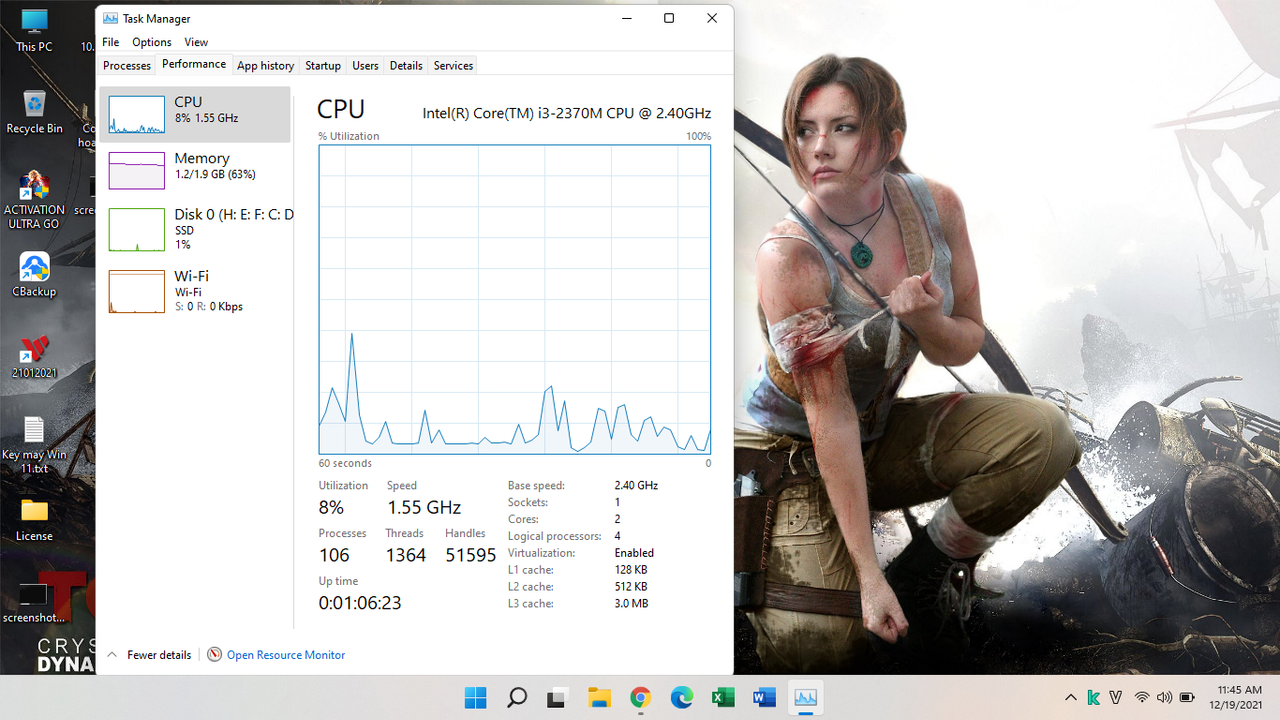Switch to the Processes tab
This screenshot has height=720, width=1280.
(126, 64)
